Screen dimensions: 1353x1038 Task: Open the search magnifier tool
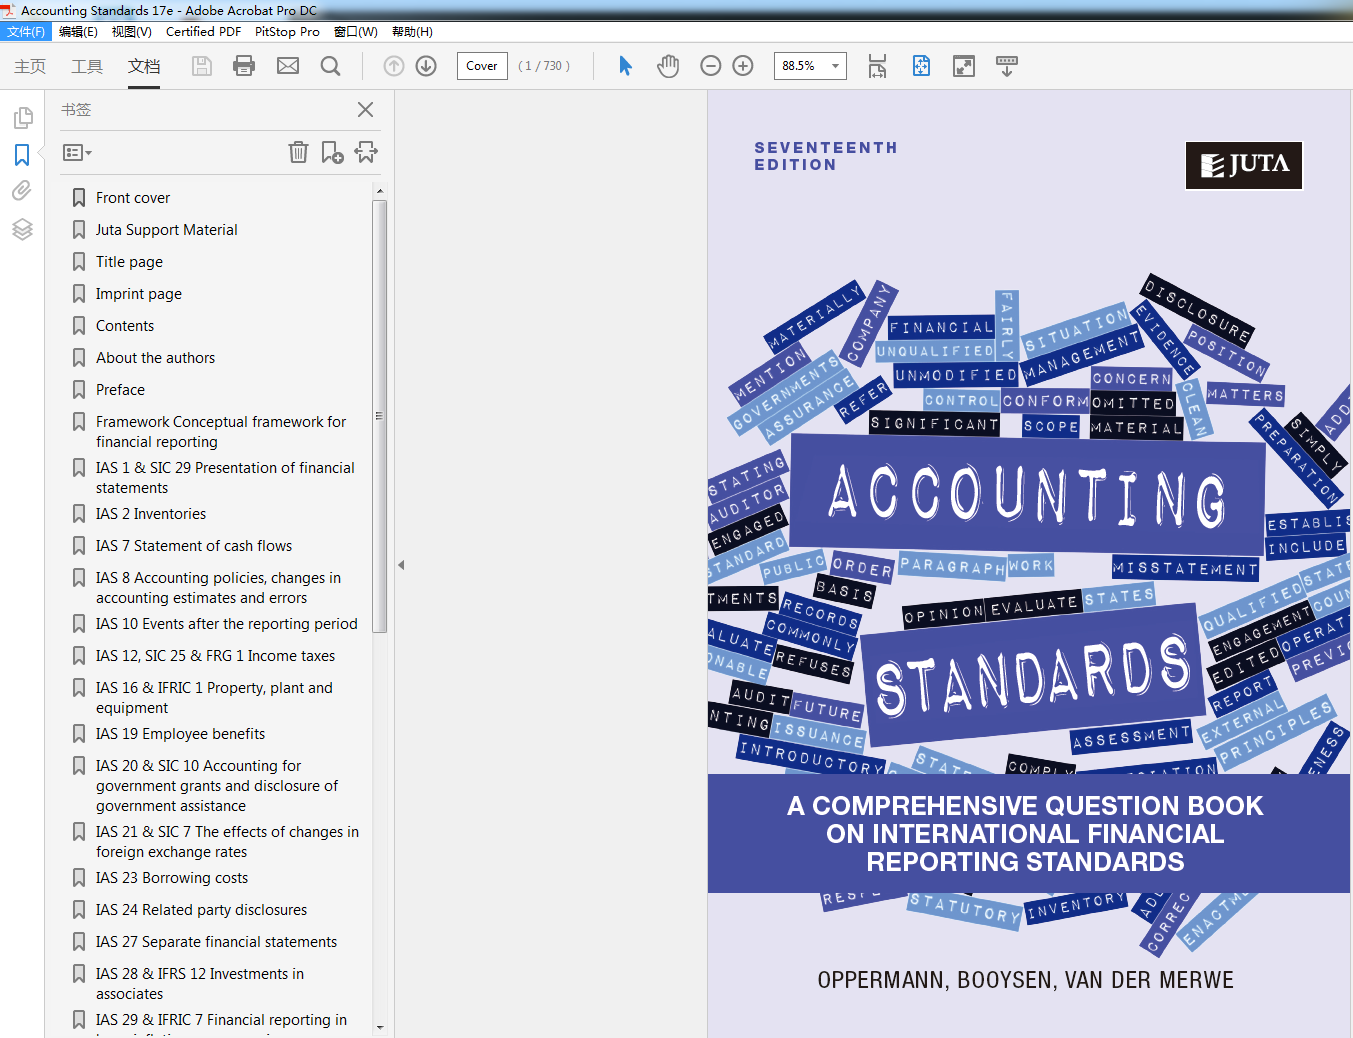(x=330, y=66)
